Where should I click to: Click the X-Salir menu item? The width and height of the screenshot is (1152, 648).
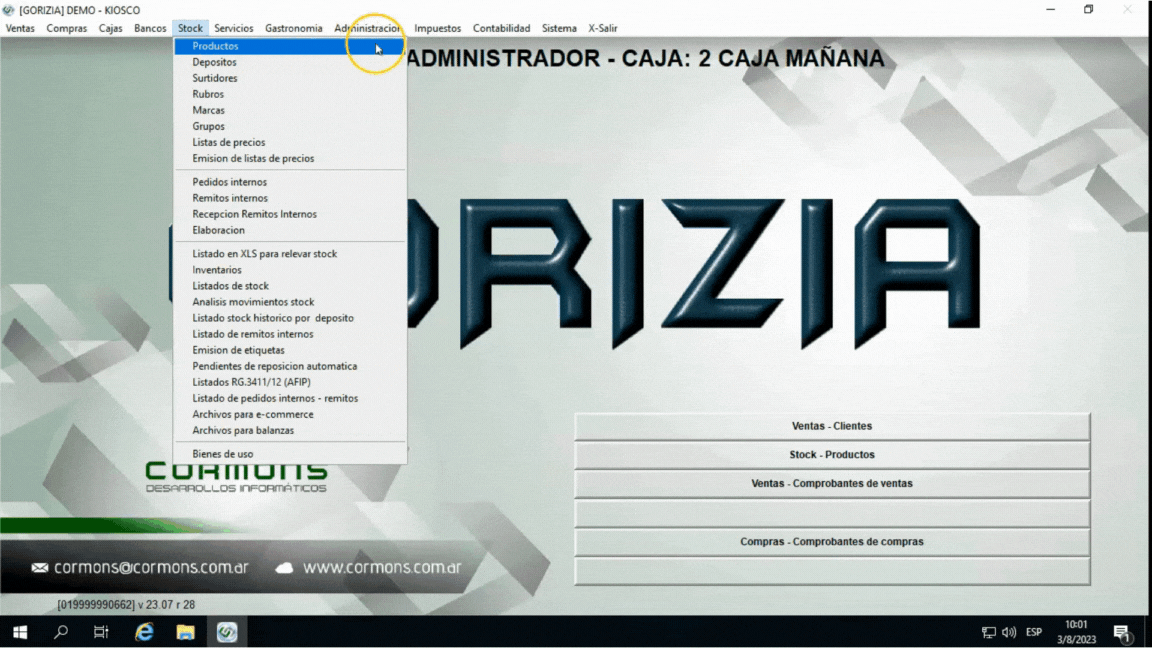pos(602,28)
